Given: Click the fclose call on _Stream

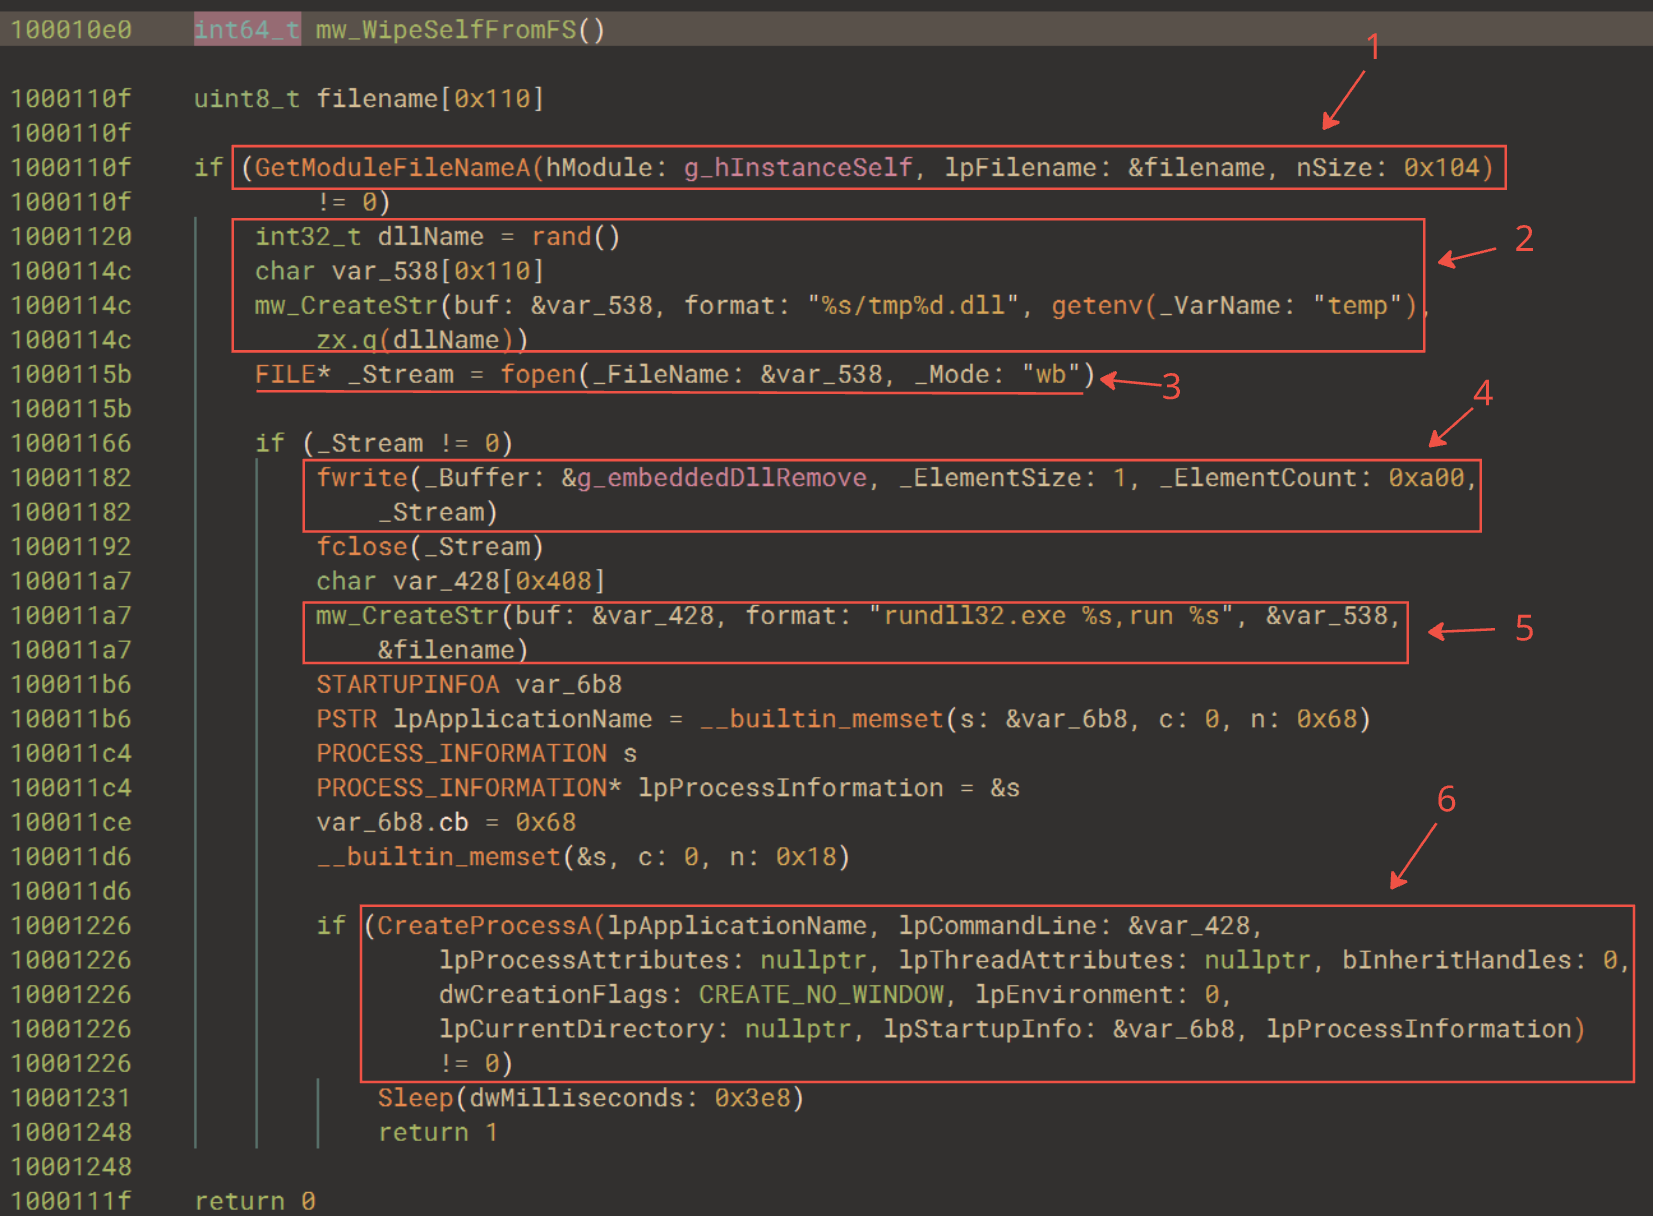Looking at the screenshot, I should [x=361, y=546].
